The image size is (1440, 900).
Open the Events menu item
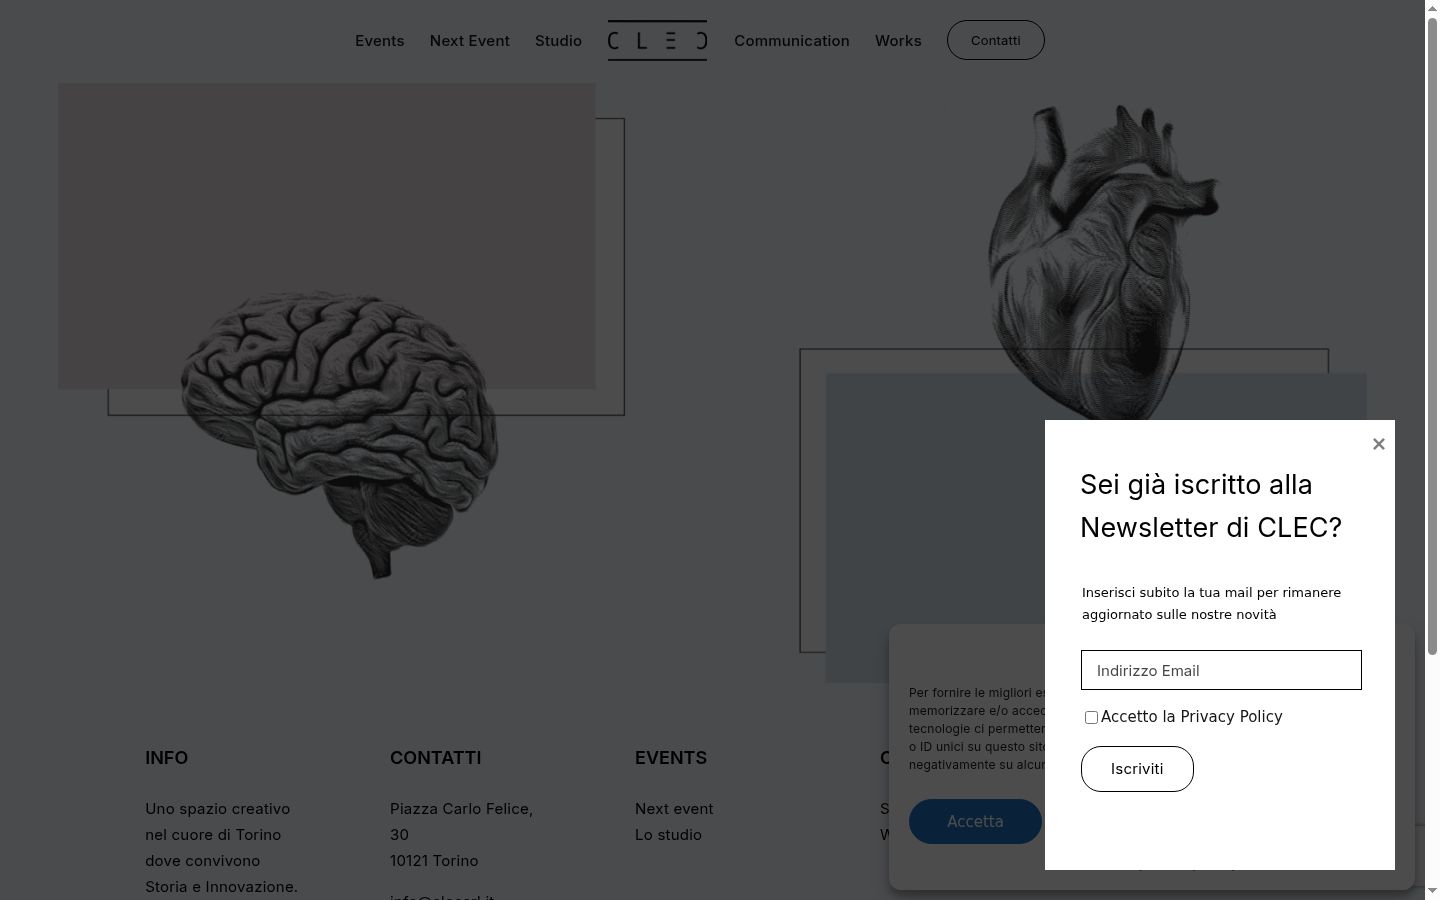pyautogui.click(x=380, y=41)
